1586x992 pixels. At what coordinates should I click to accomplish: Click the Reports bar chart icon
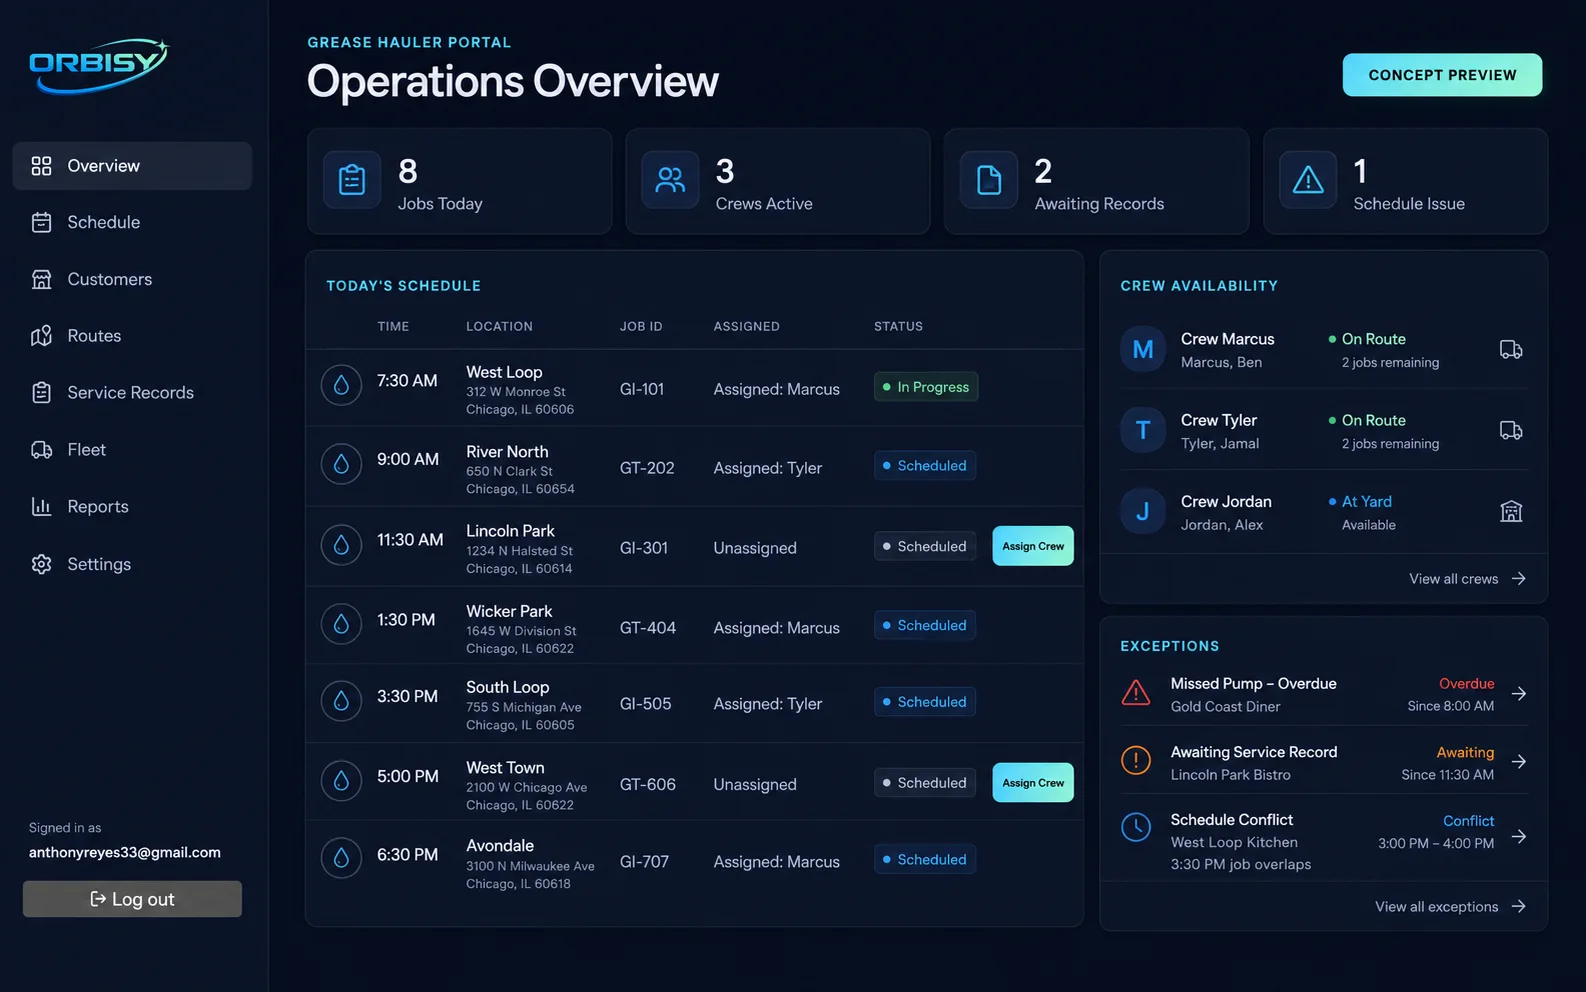(41, 507)
